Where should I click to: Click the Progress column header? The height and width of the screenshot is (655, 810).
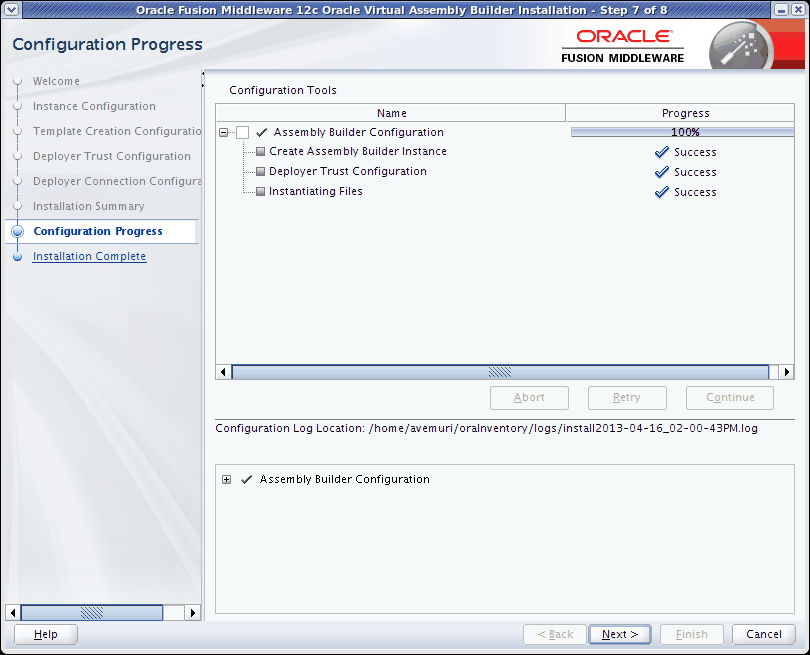tap(680, 113)
